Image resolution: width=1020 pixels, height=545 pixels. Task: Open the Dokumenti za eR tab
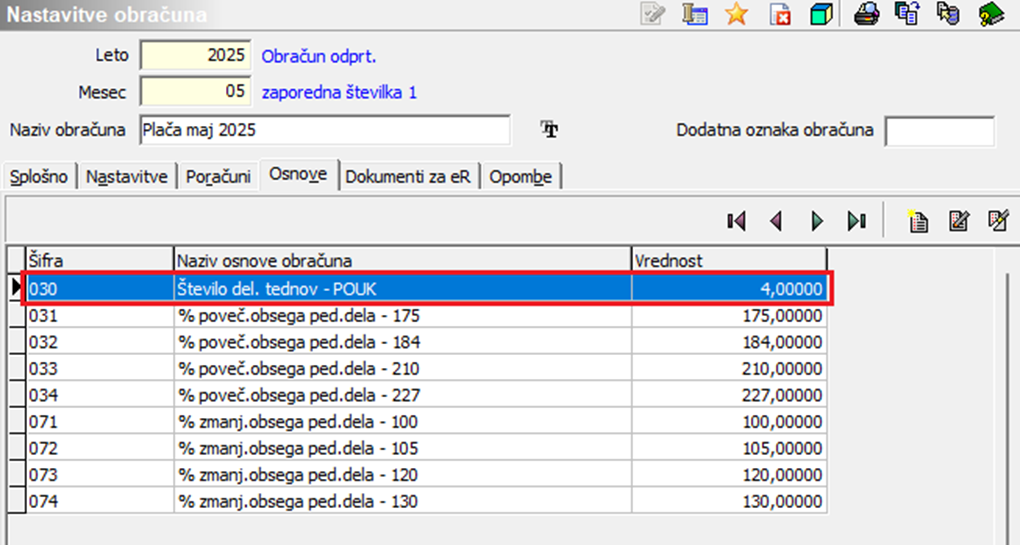point(408,177)
